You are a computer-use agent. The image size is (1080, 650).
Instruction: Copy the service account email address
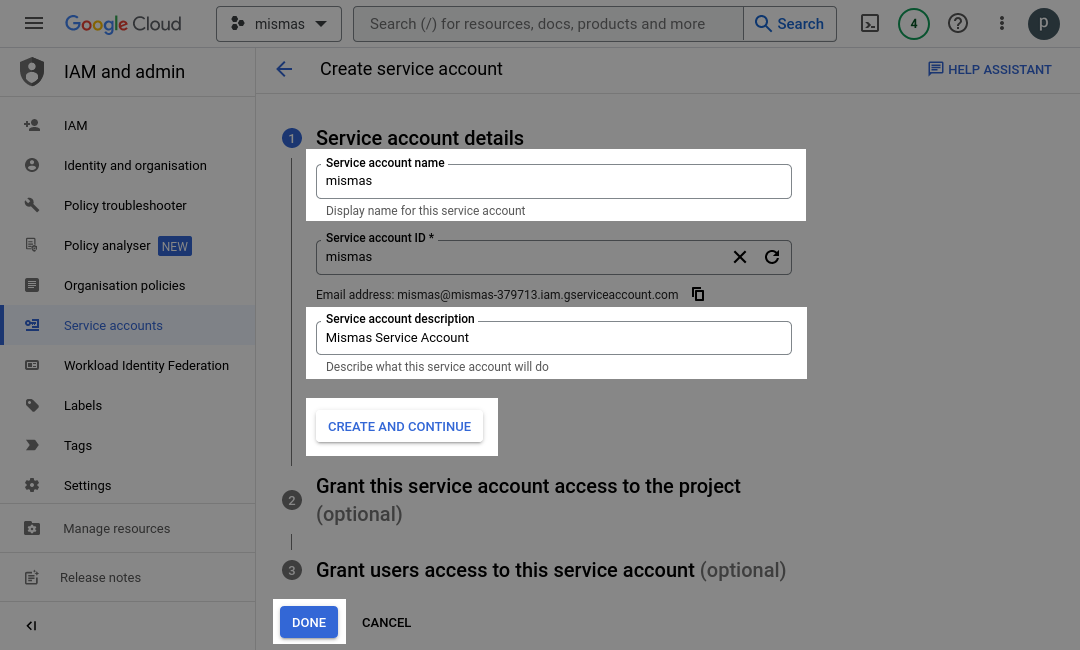click(x=698, y=294)
